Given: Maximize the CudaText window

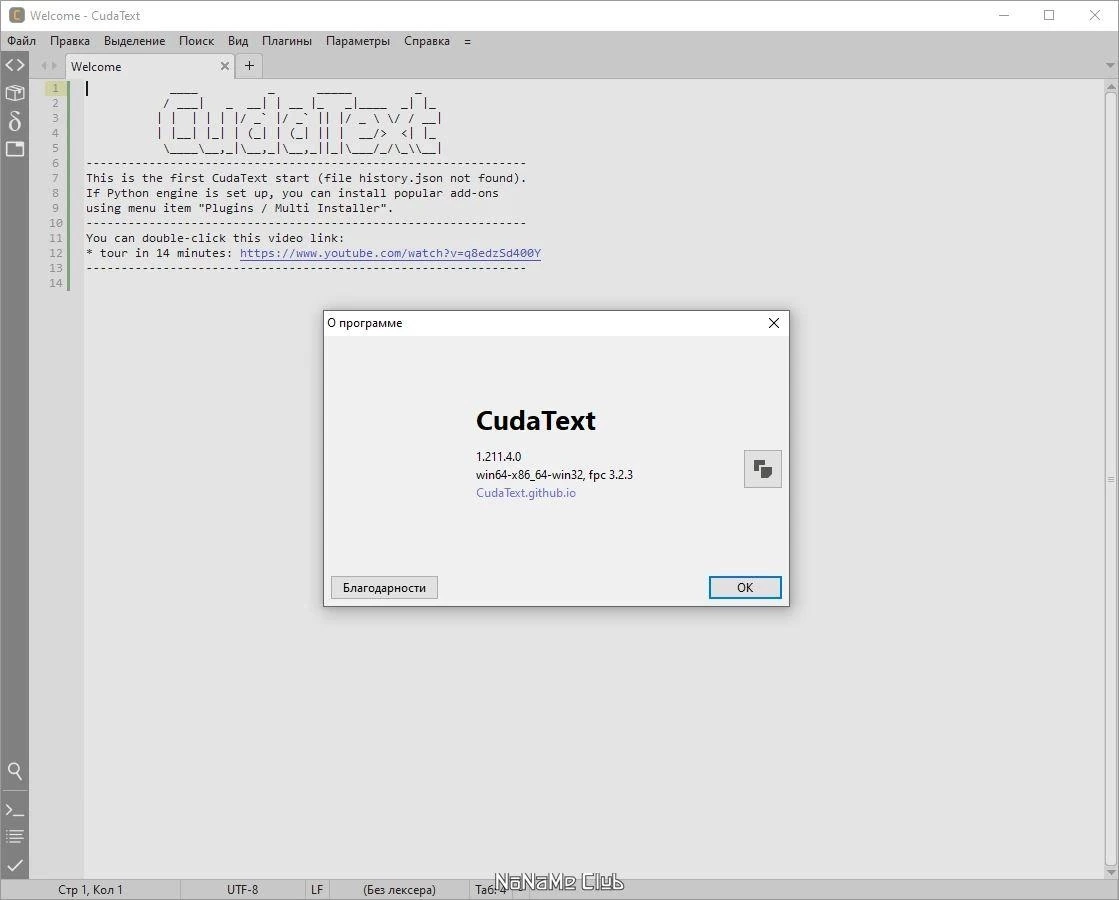Looking at the screenshot, I should point(1049,15).
